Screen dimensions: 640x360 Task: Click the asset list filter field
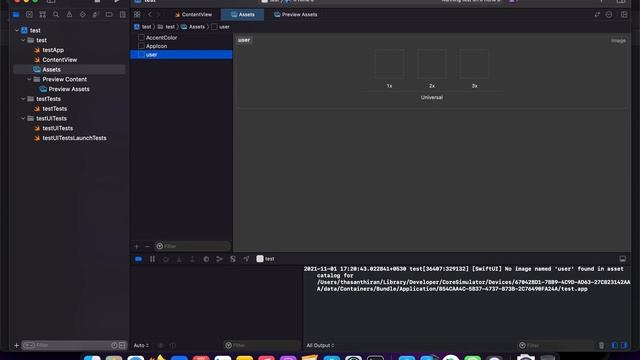(x=192, y=246)
